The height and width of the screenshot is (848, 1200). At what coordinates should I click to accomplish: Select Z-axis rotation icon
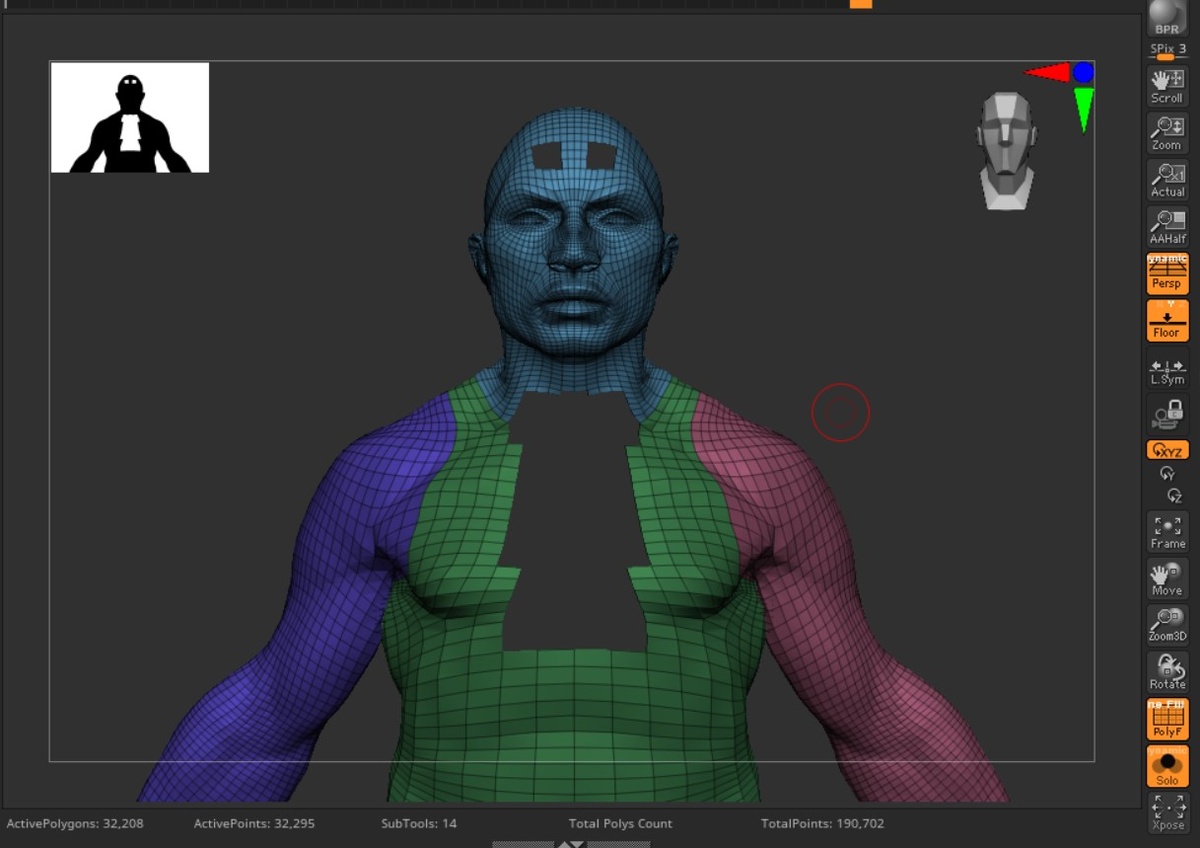(x=1174, y=495)
